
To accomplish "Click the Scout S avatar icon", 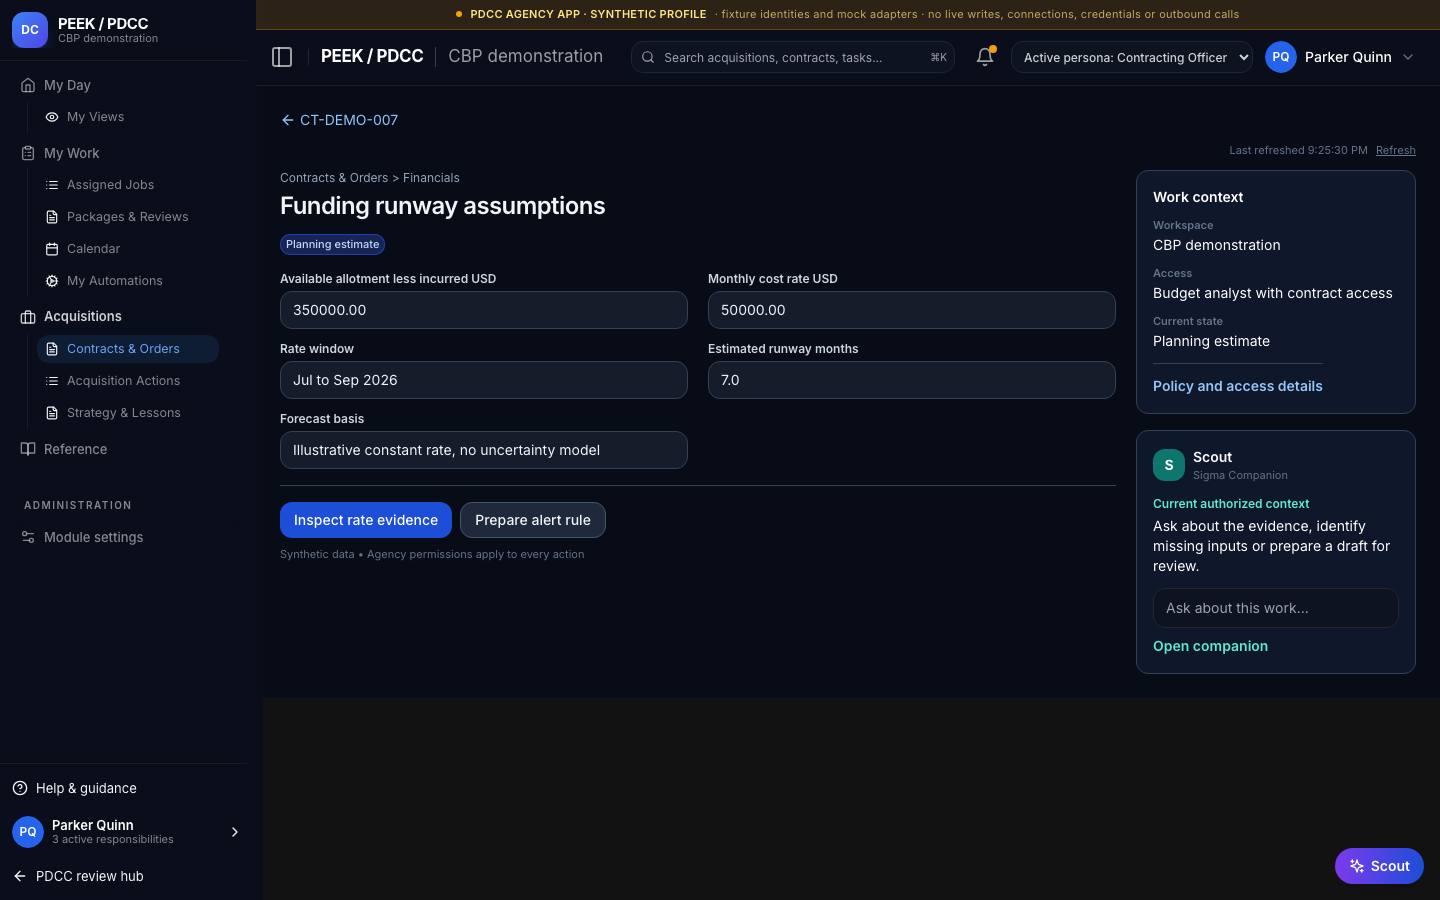I will coord(1169,465).
